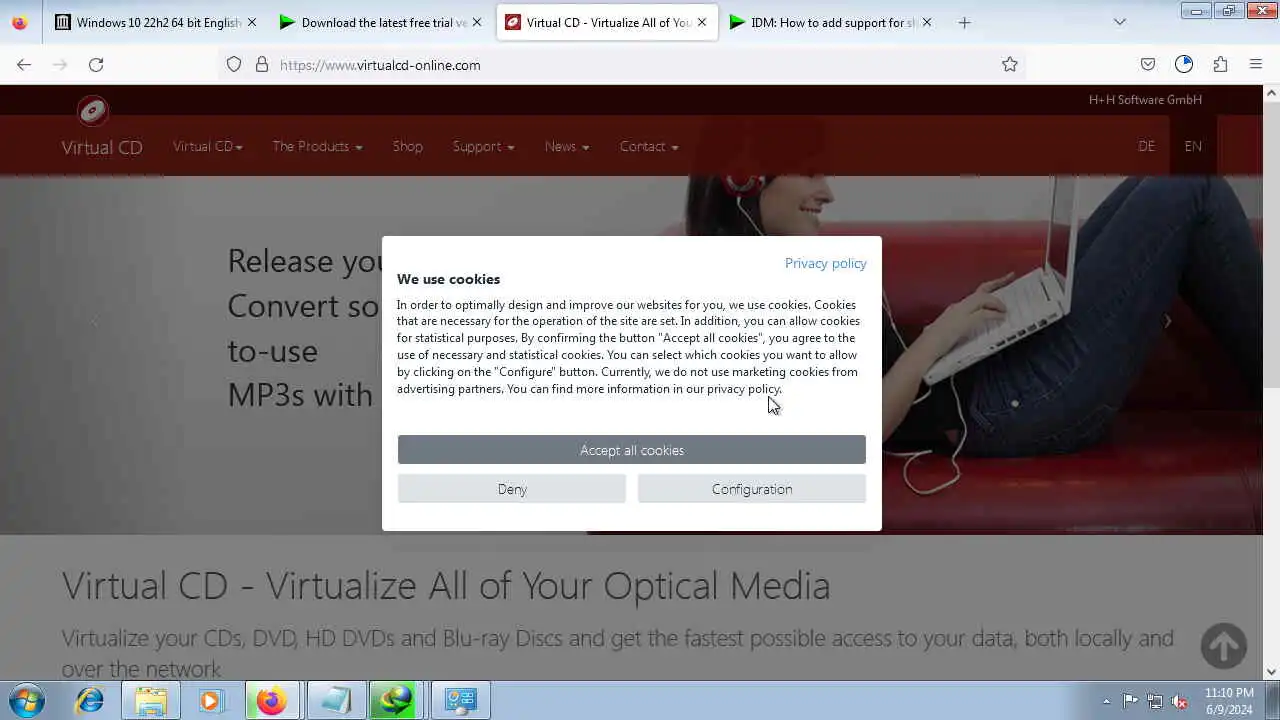Reload the page with refresh icon
The height and width of the screenshot is (720, 1280).
(96, 64)
